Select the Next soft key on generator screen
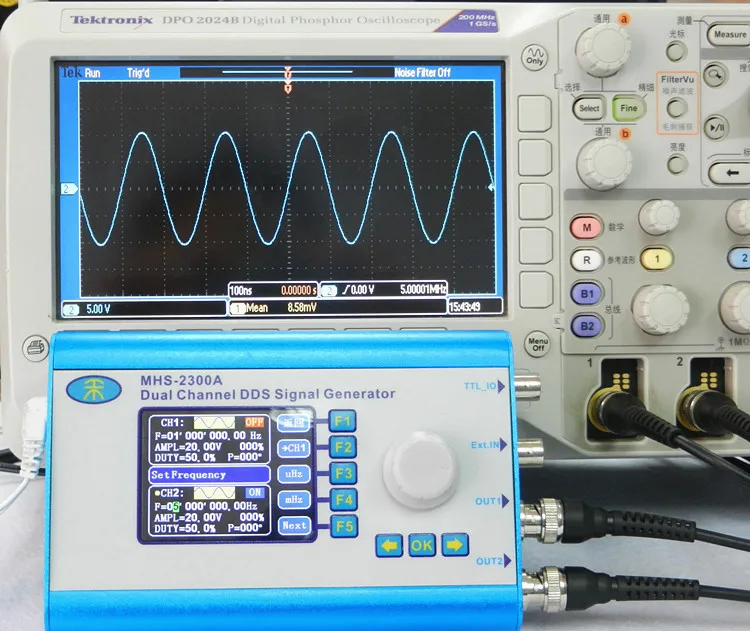 [294, 526]
